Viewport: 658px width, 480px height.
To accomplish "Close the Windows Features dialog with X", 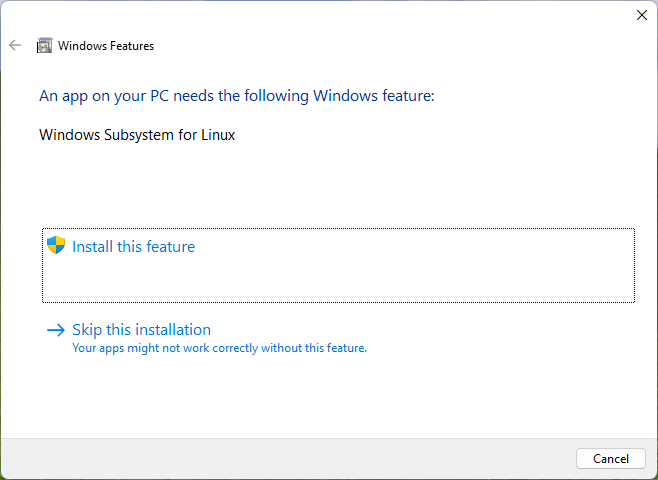I will (642, 15).
